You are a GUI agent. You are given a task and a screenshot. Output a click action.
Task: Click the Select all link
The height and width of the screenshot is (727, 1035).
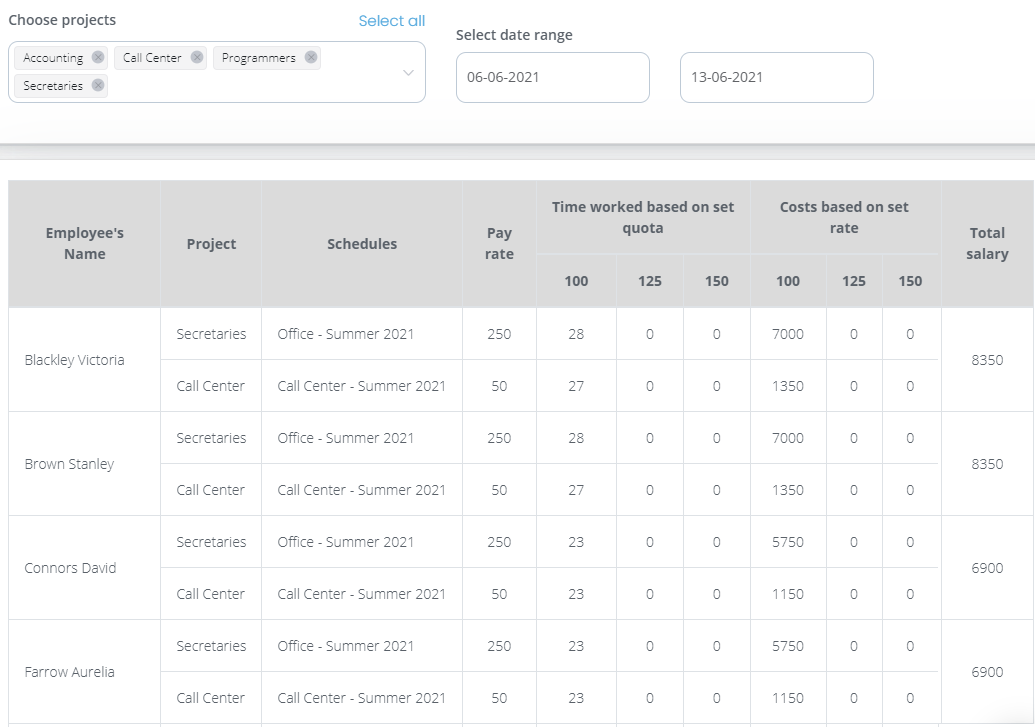pos(391,21)
